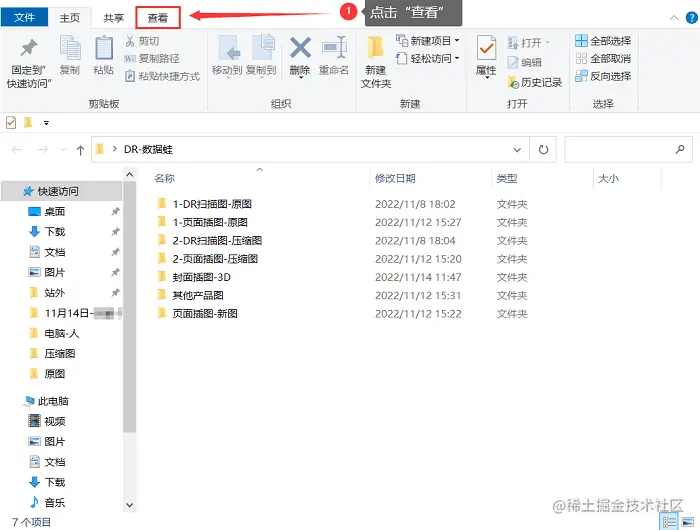
Task: Click the Forward navigation arrow
Action: point(43,150)
